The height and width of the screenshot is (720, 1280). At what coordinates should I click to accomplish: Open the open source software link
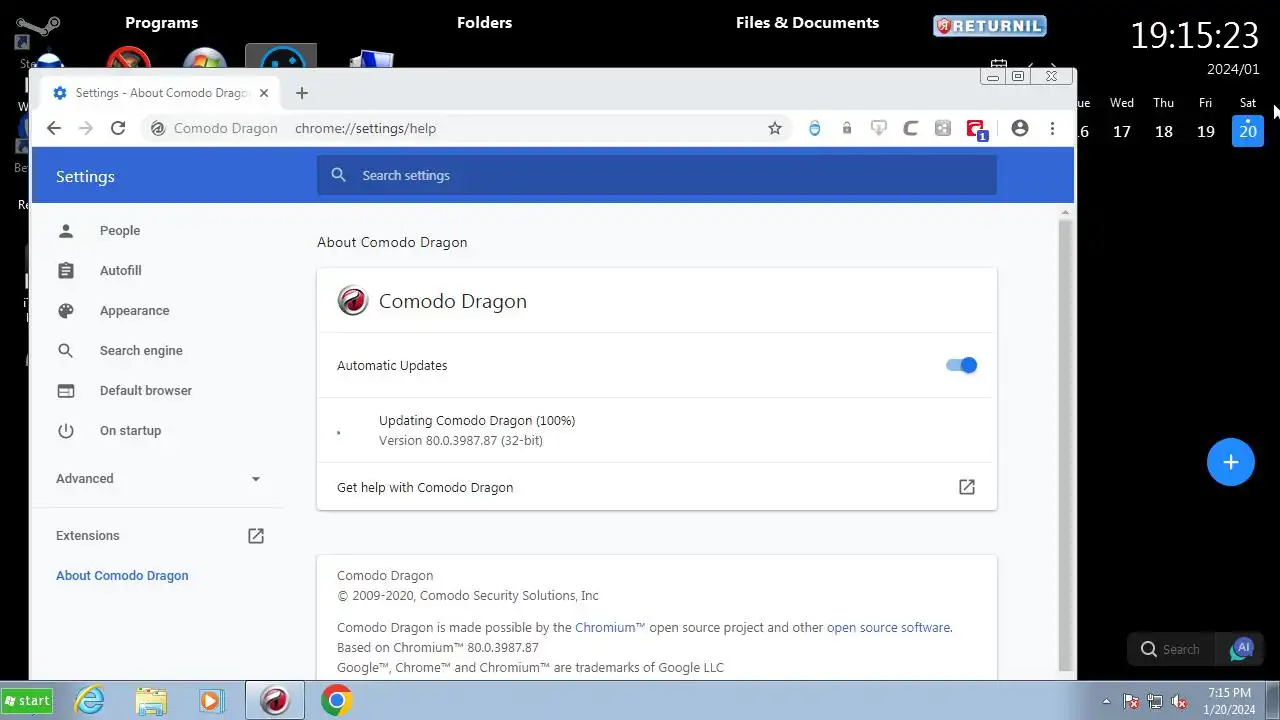pyautogui.click(x=888, y=628)
